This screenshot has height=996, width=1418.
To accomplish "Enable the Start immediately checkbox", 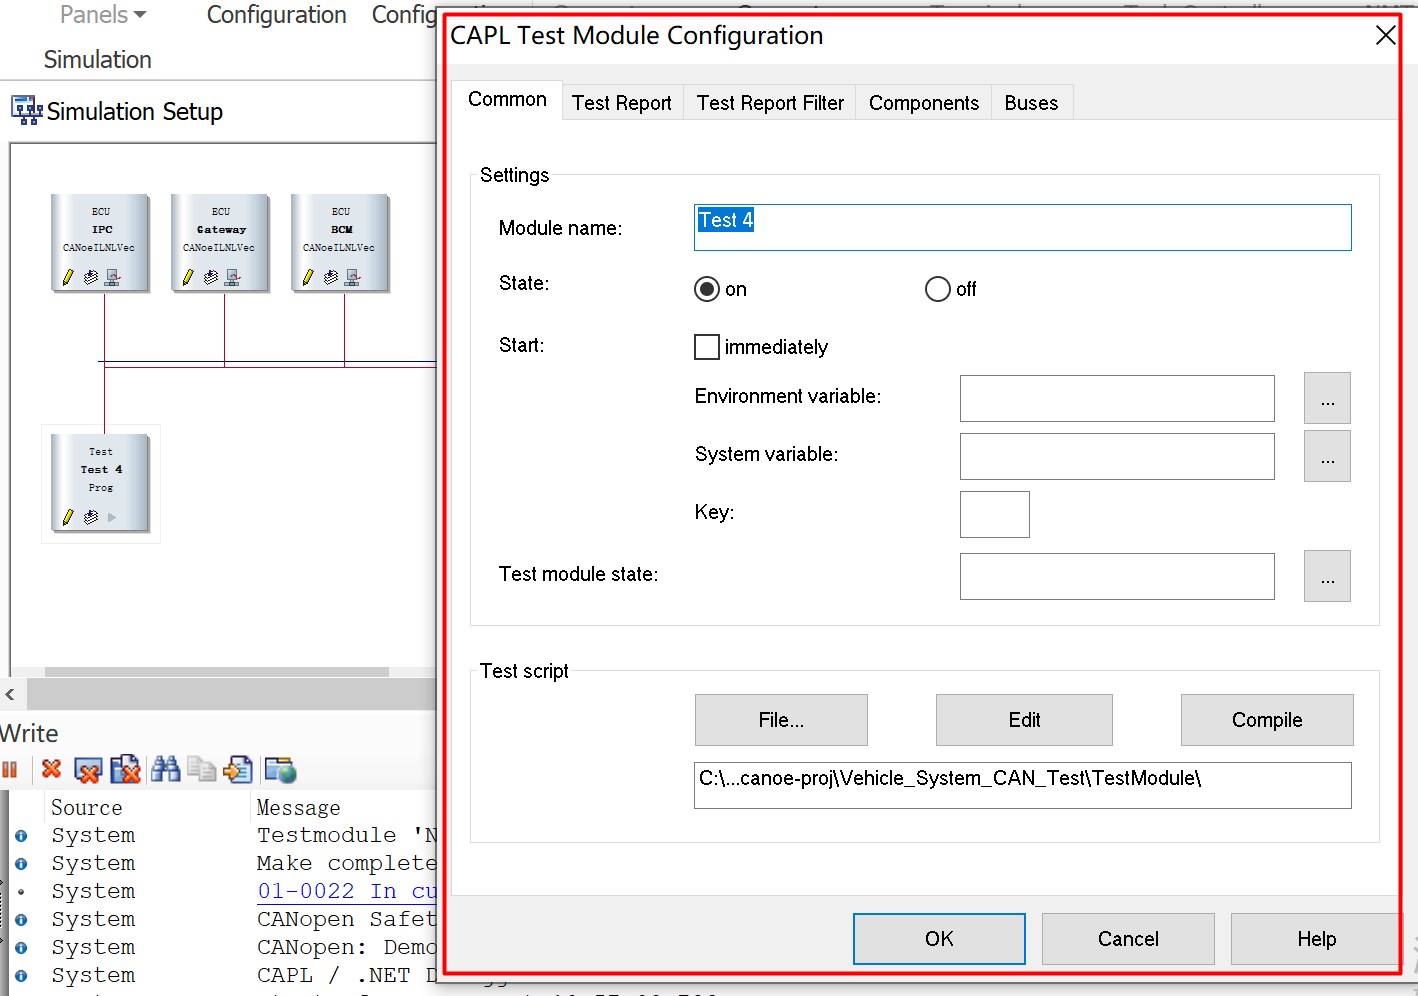I will 707,347.
